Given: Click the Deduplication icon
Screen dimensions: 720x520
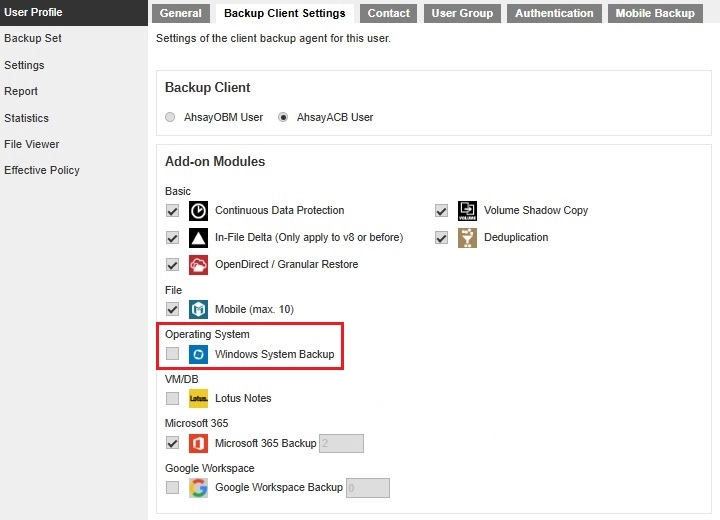Looking at the screenshot, I should (x=467, y=238).
